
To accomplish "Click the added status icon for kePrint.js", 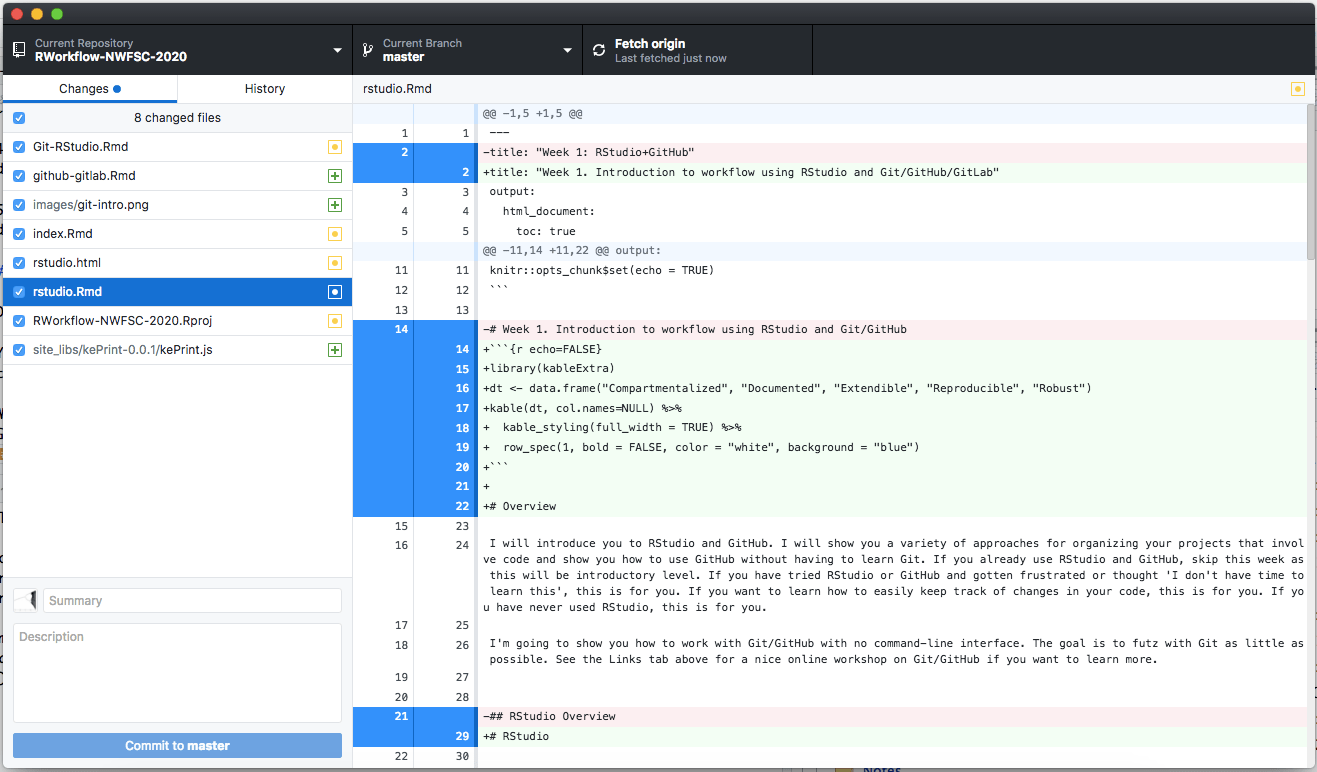I will [x=335, y=350].
